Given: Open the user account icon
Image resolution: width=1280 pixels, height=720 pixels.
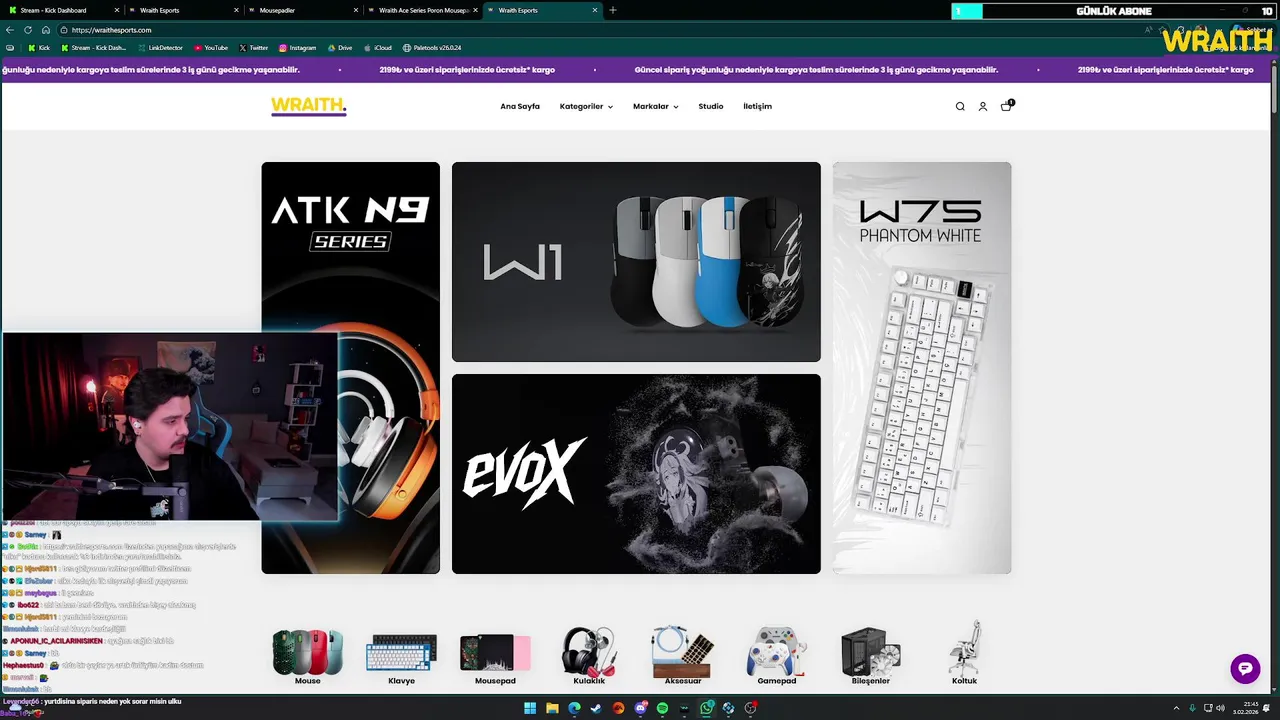Looking at the screenshot, I should (983, 107).
